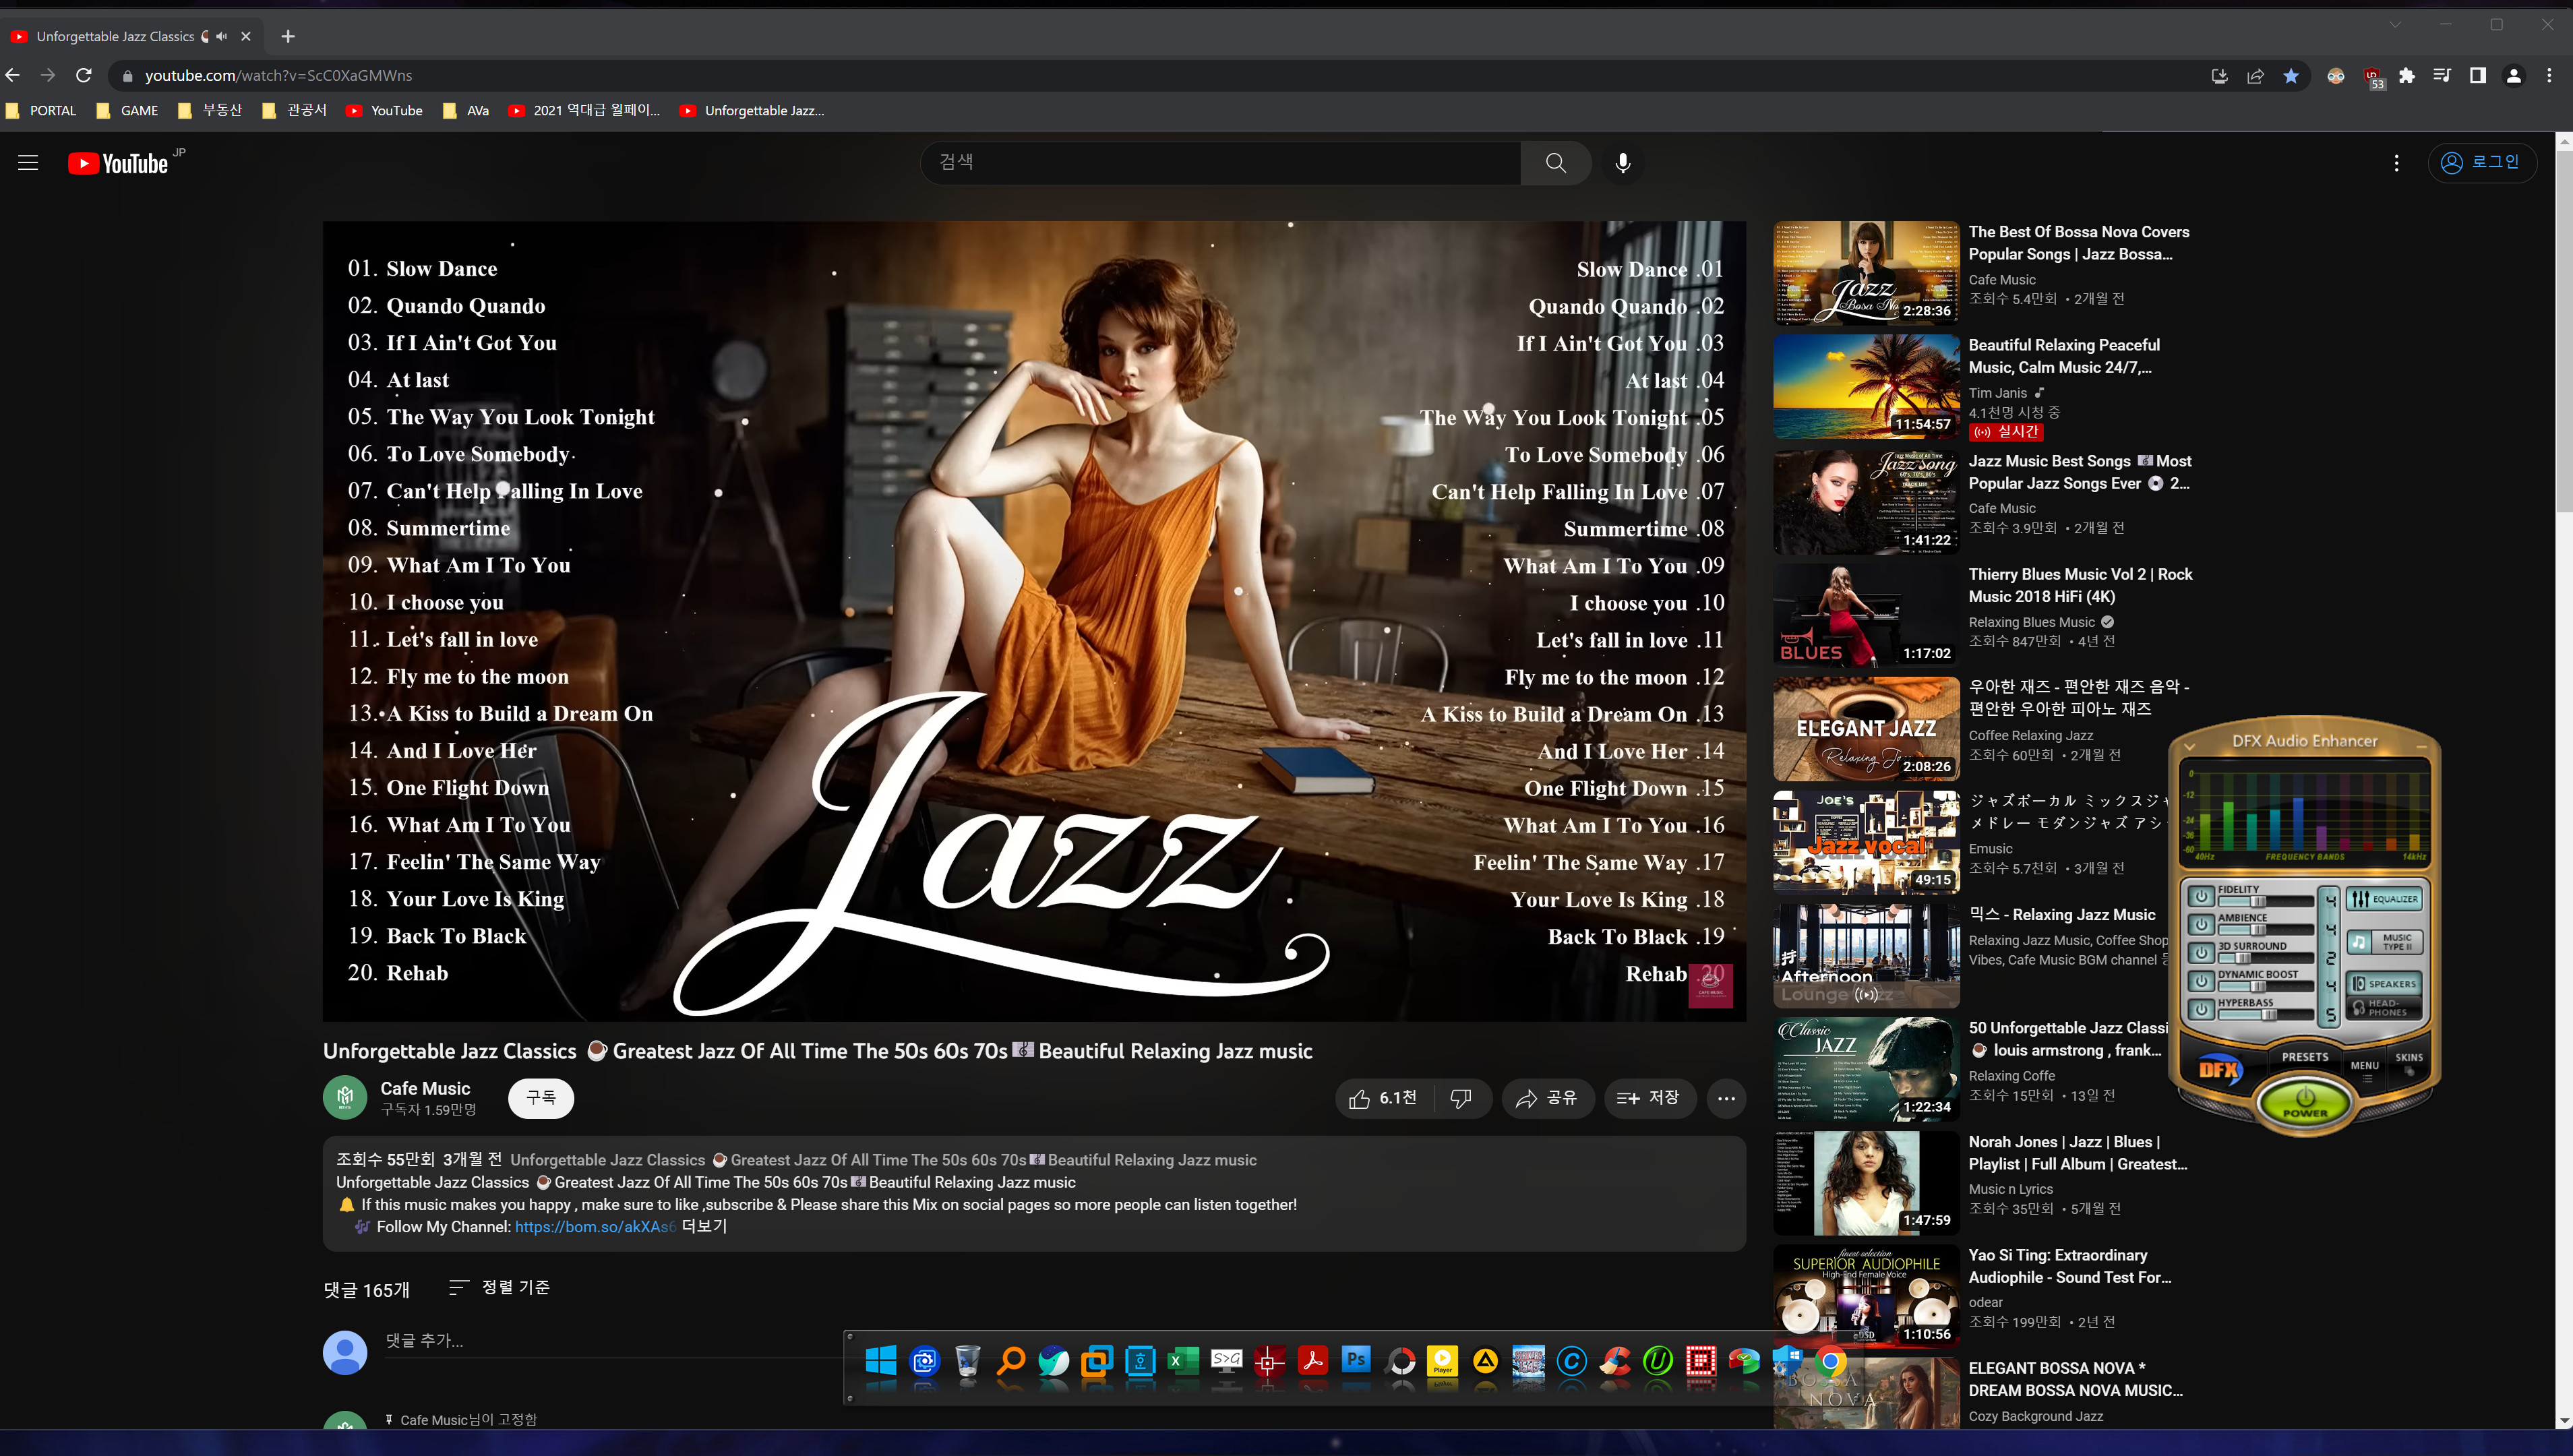Screen dimensions: 2573x1456
Task: Start voice search with microphone icon
Action: [1623, 163]
